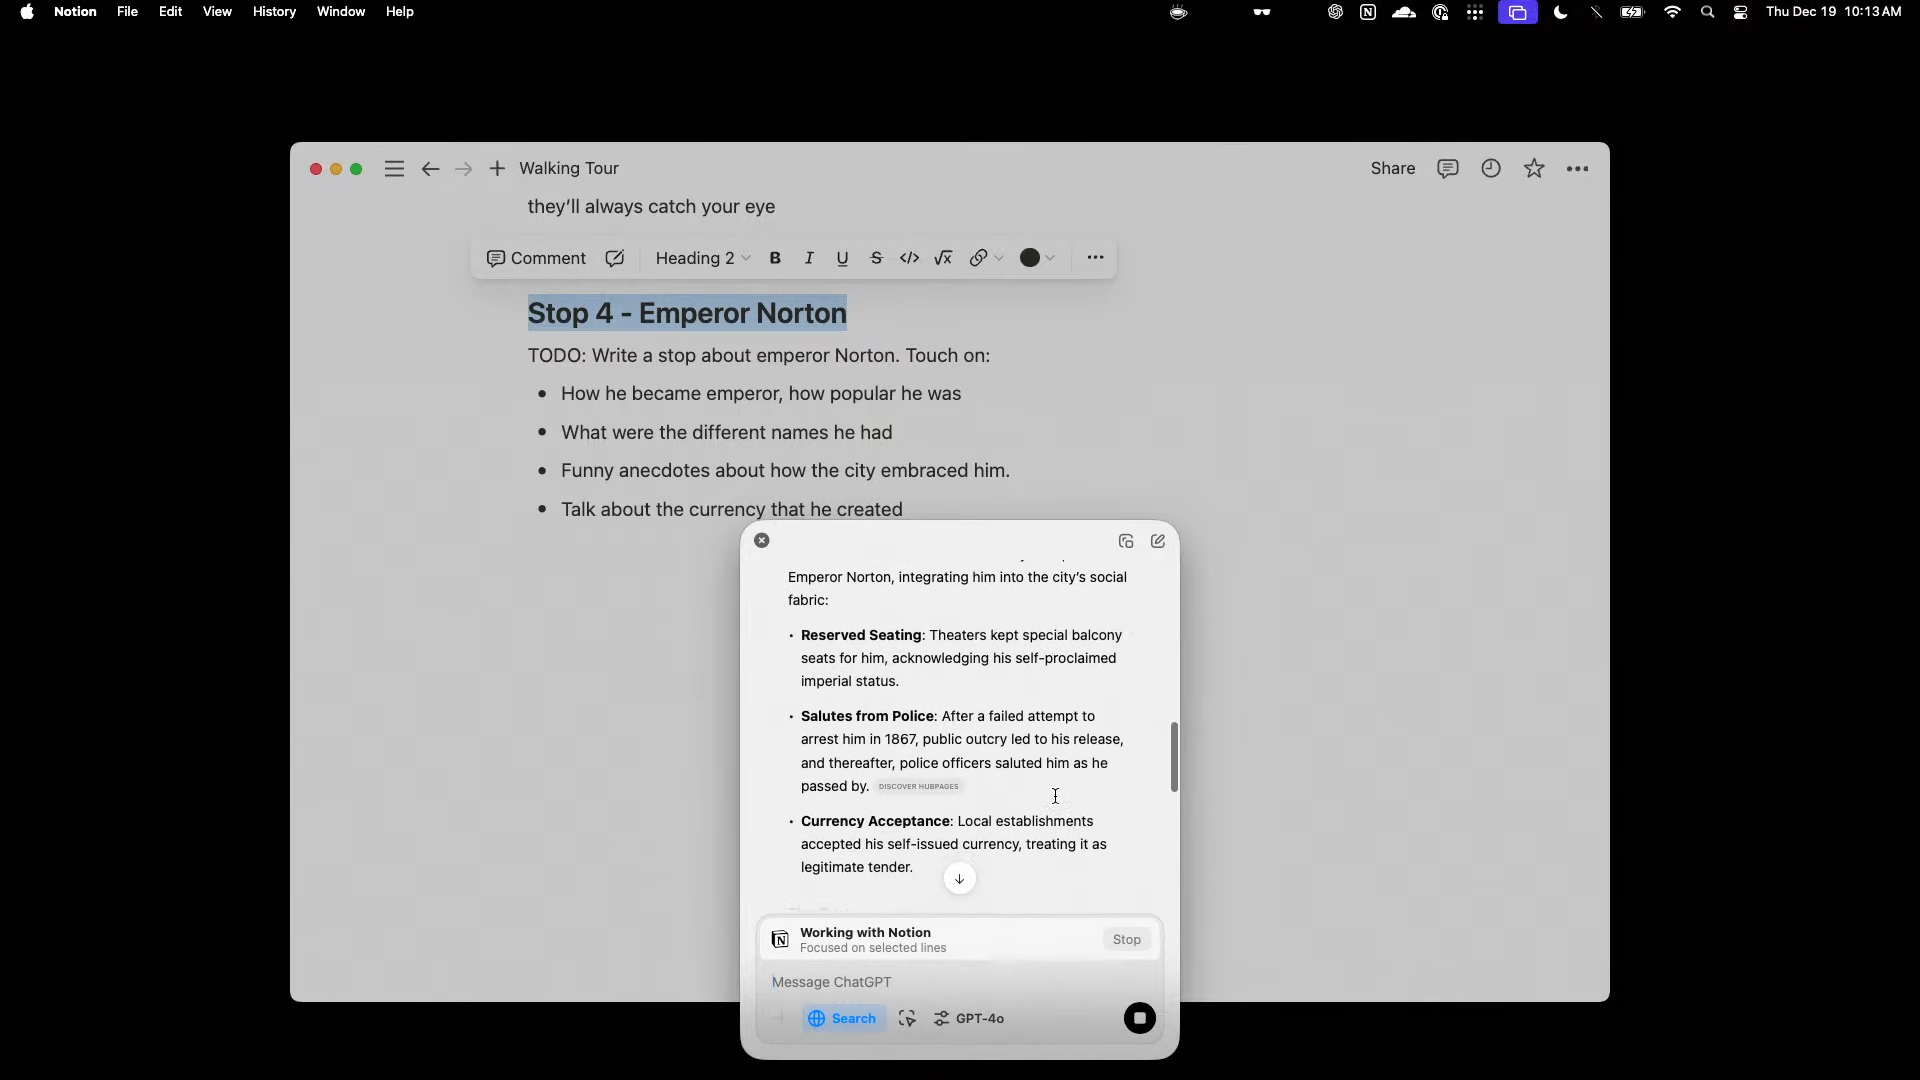
Task: Open the Window menu
Action: coord(341,11)
